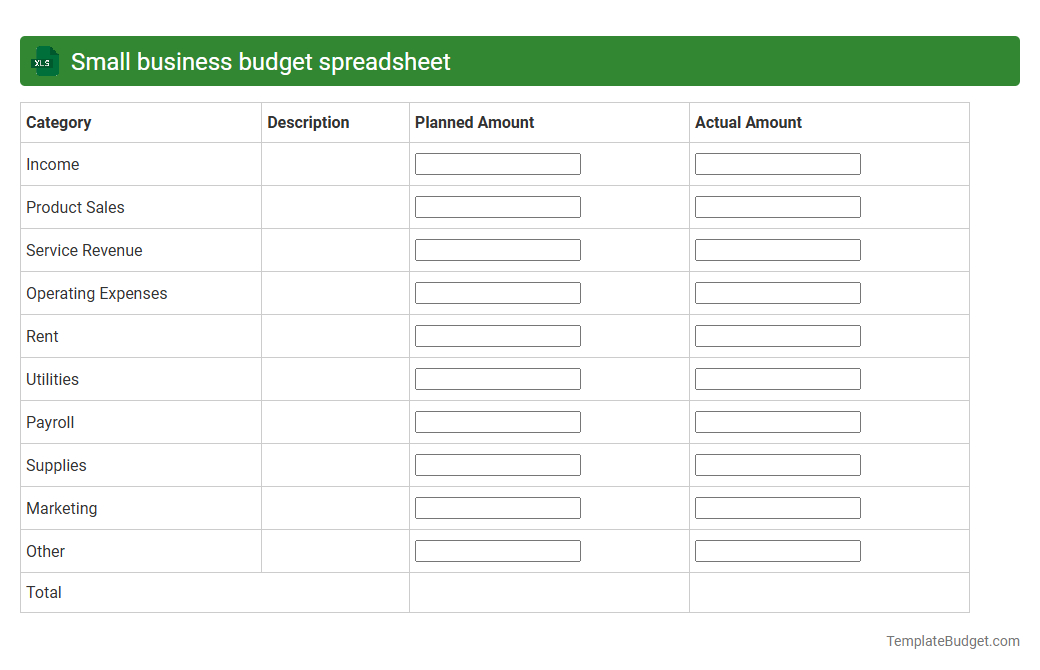The image size is (1040, 670).
Task: Click the Rent actual amount field
Action: [777, 335]
